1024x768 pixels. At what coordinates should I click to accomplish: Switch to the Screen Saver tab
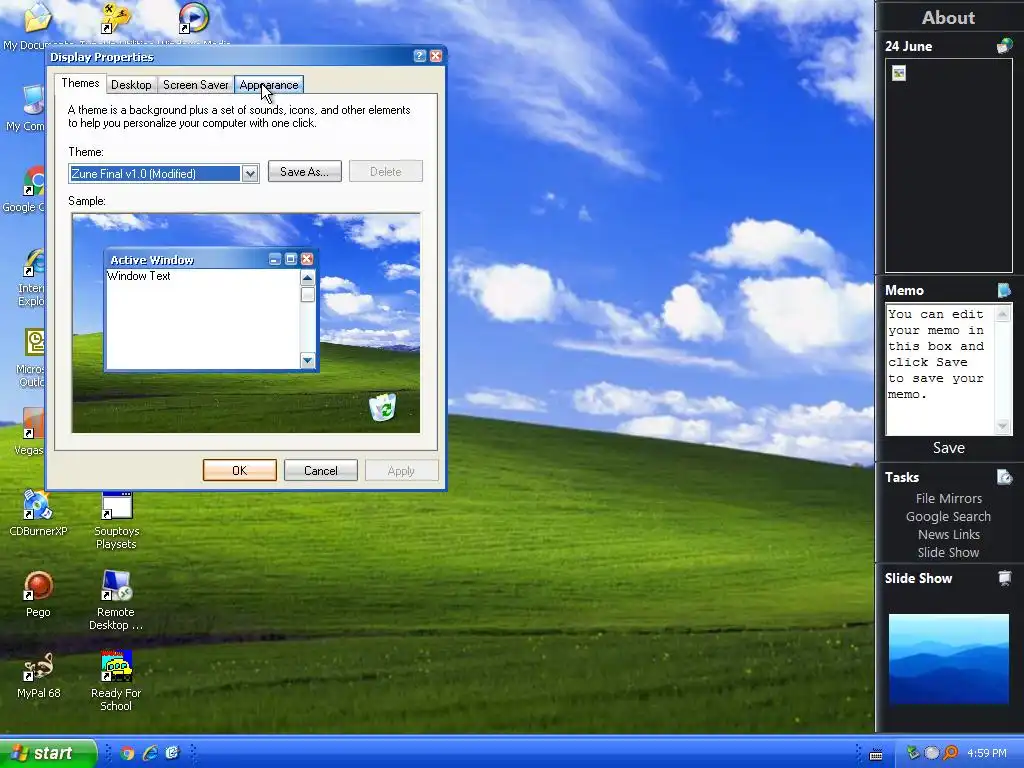point(195,85)
